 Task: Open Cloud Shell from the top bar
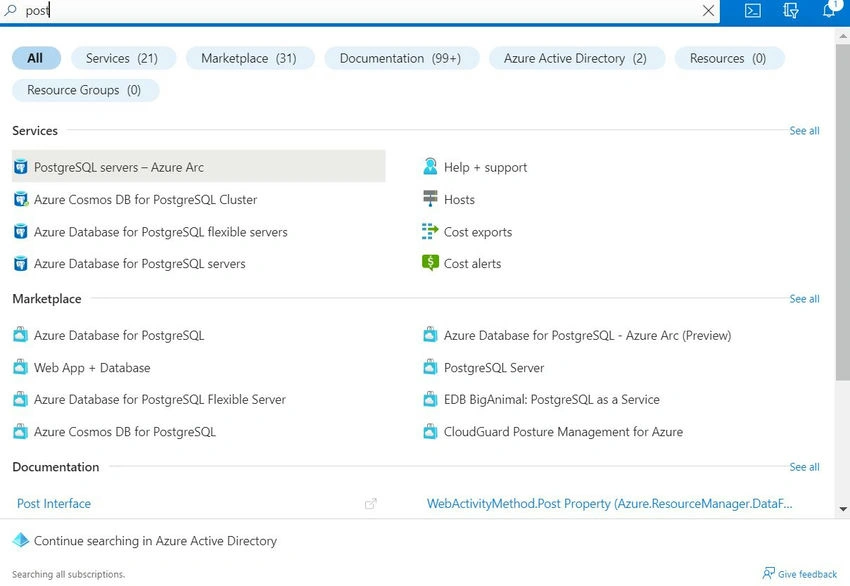click(x=752, y=10)
